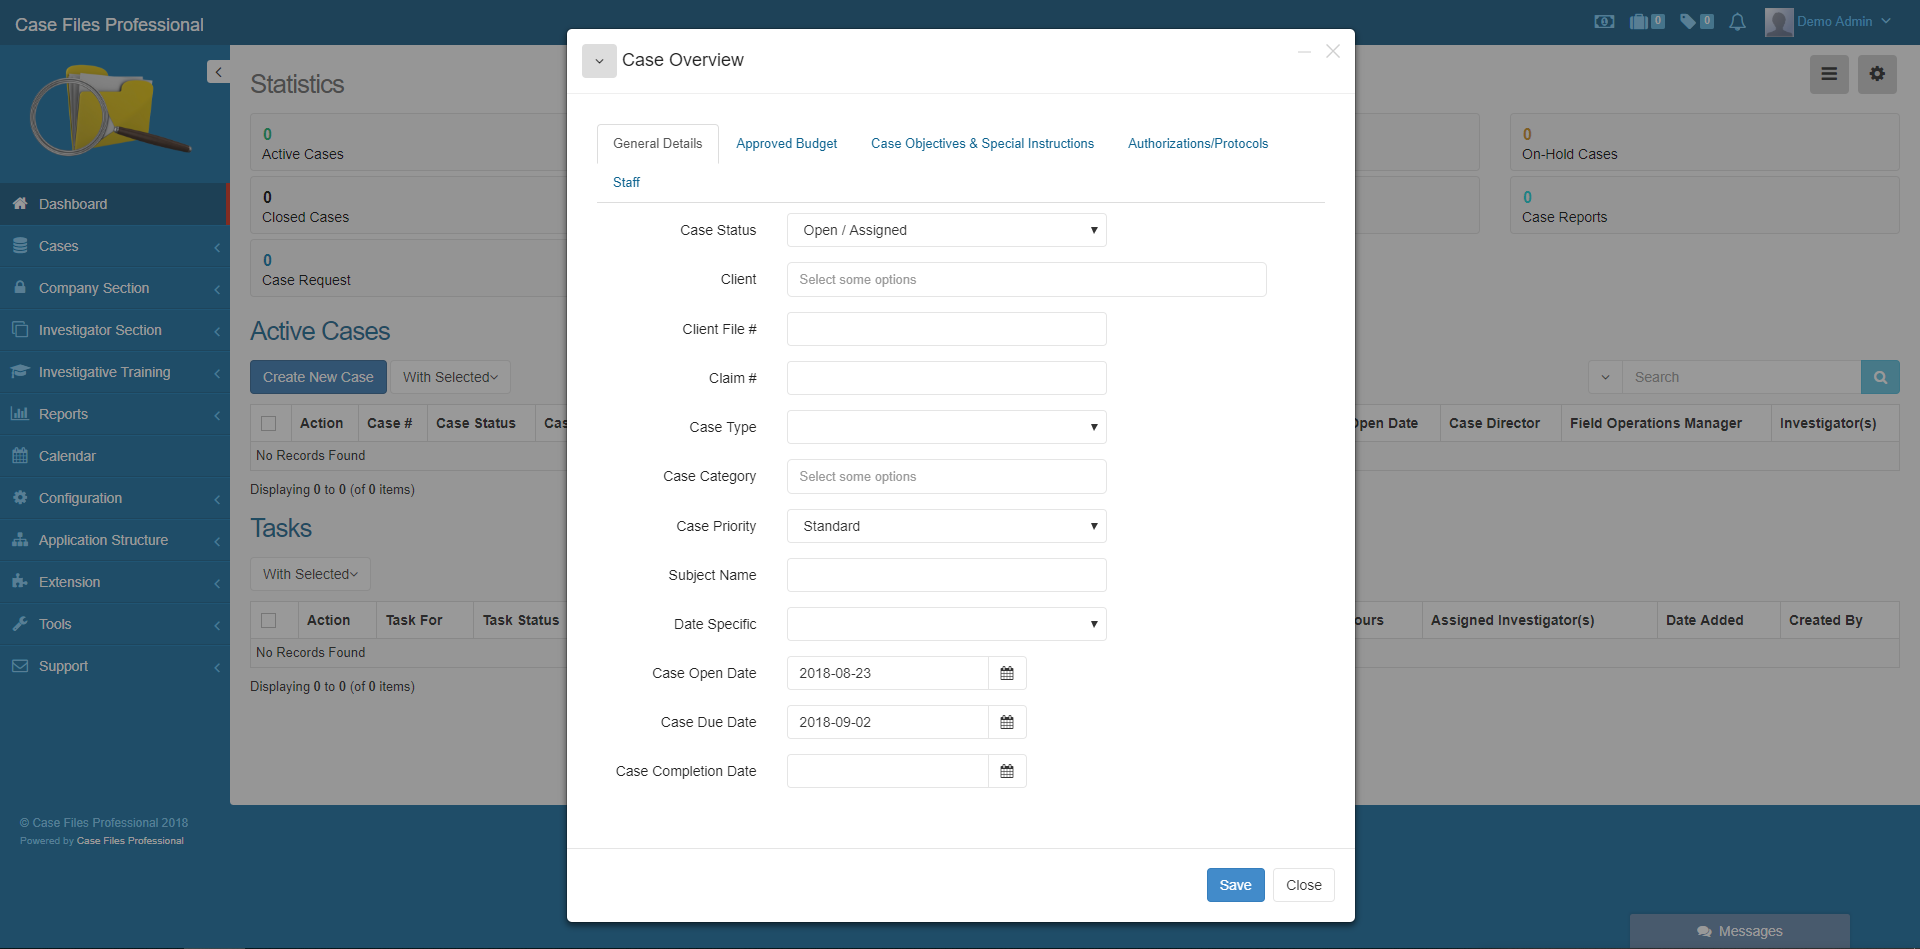
Task: Open the Date Specific dropdown
Action: coord(946,624)
